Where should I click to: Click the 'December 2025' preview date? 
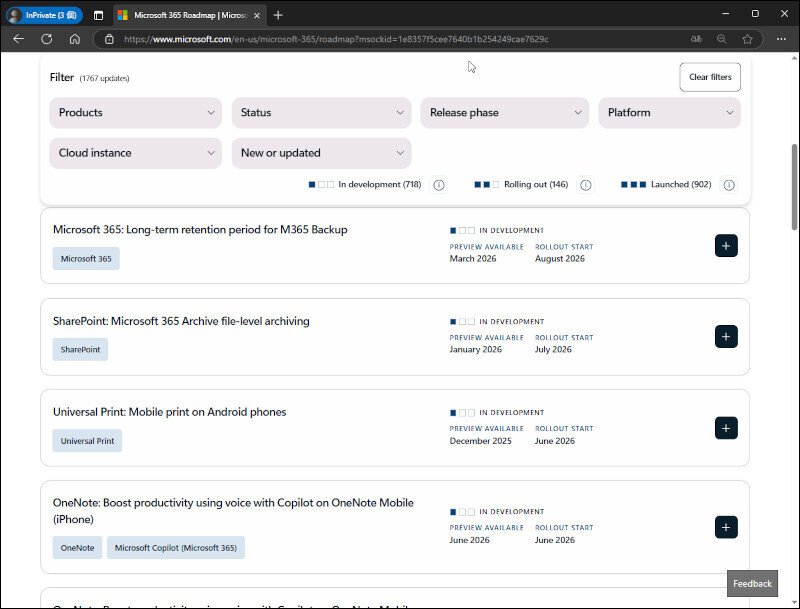tap(480, 441)
